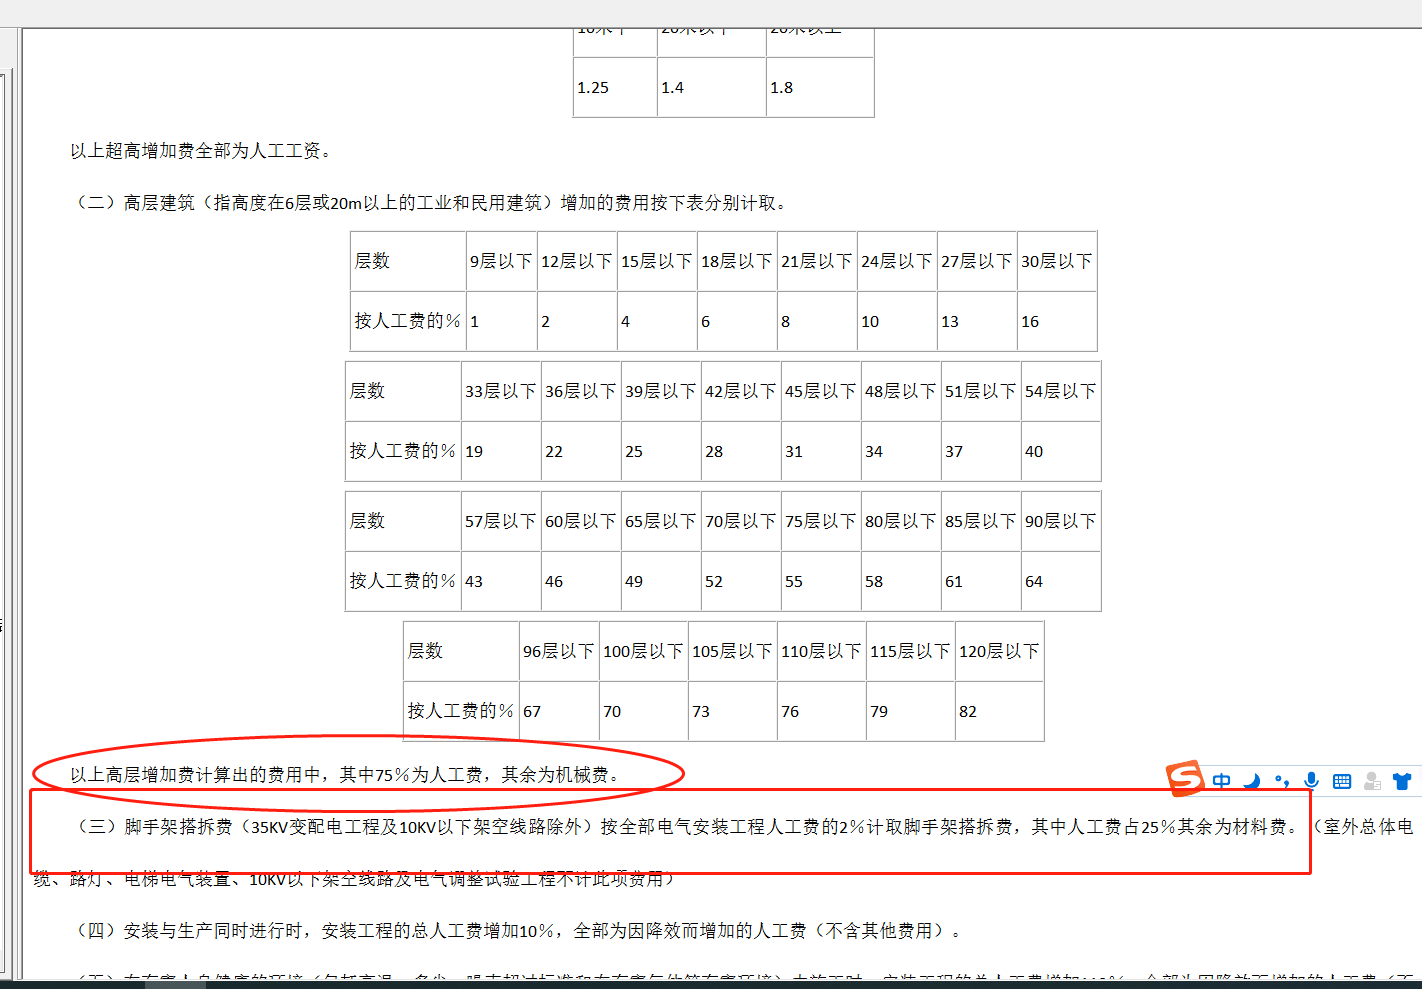Select the 110层以下 header cell

pyautogui.click(x=822, y=651)
